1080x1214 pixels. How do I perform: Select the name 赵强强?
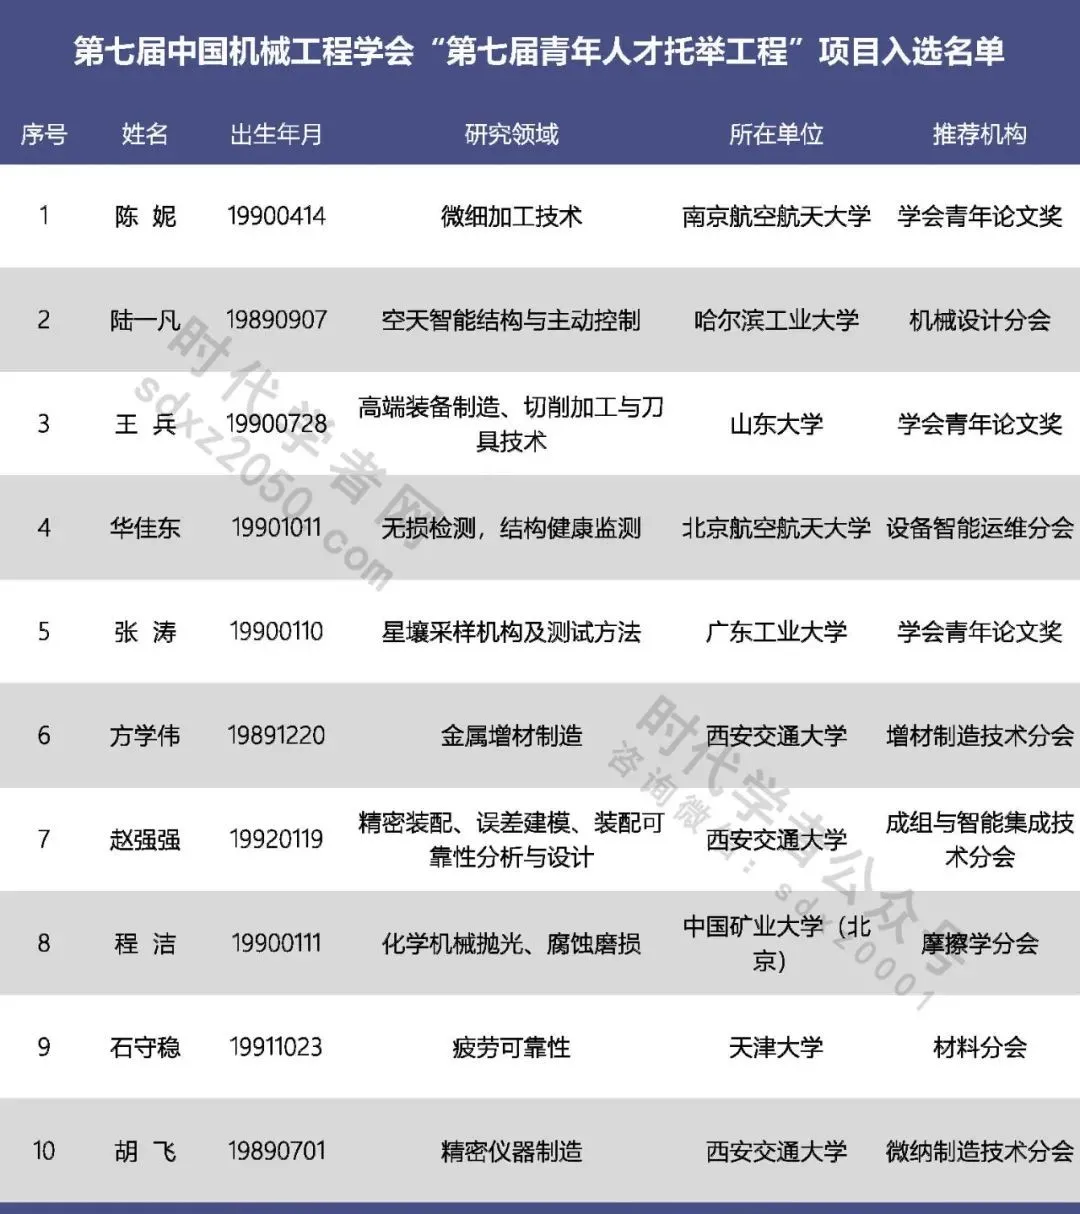tap(145, 840)
